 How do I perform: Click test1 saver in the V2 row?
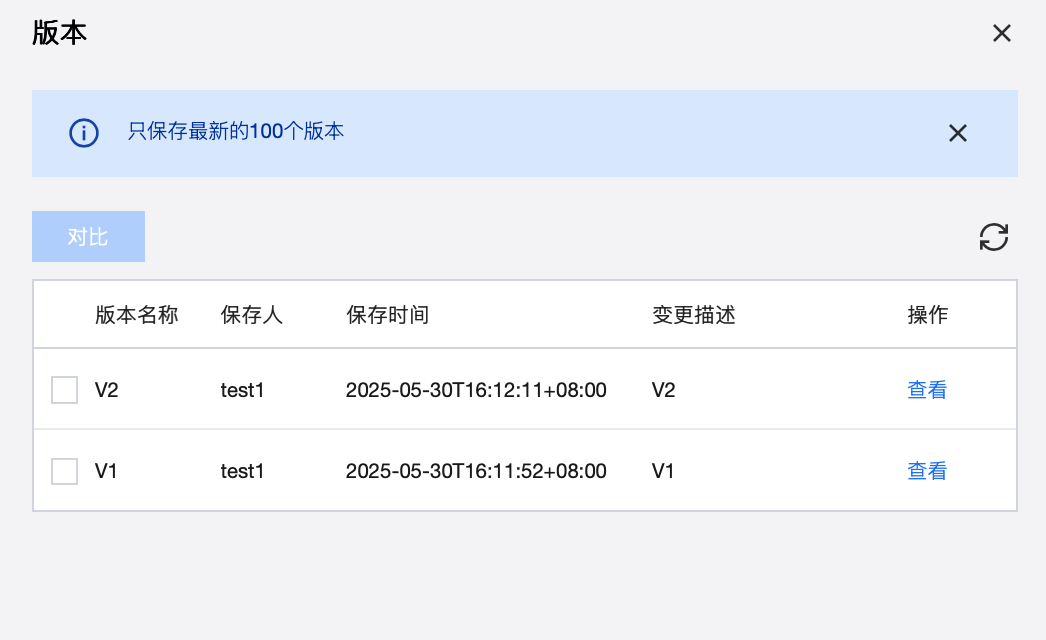coord(242,390)
